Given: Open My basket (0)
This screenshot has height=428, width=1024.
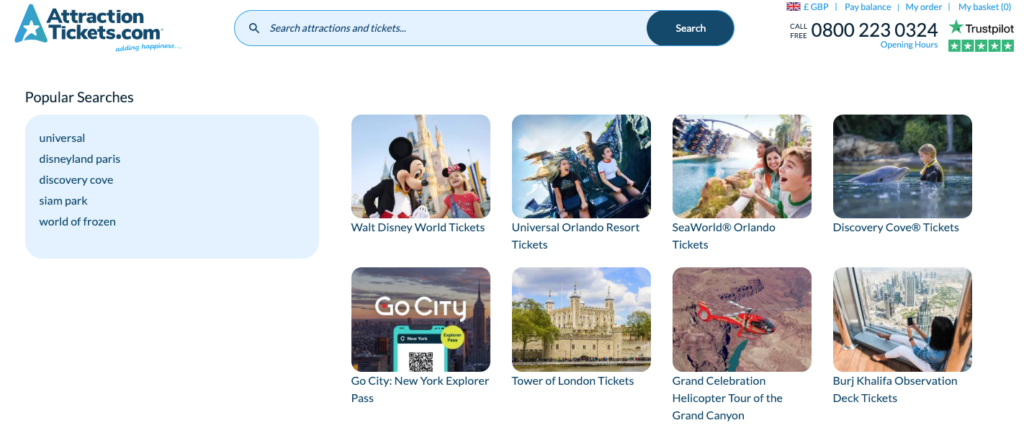Looking at the screenshot, I should tap(984, 7).
